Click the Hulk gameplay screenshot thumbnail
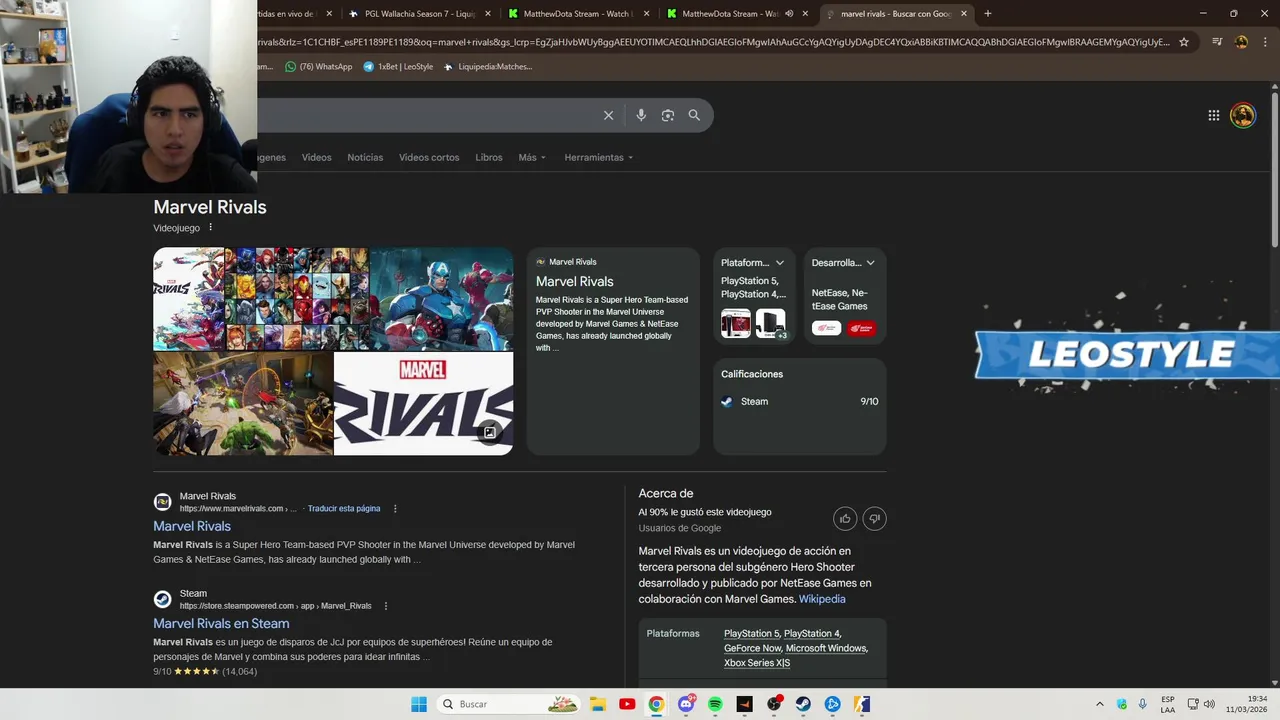The height and width of the screenshot is (720, 1280). pos(243,404)
